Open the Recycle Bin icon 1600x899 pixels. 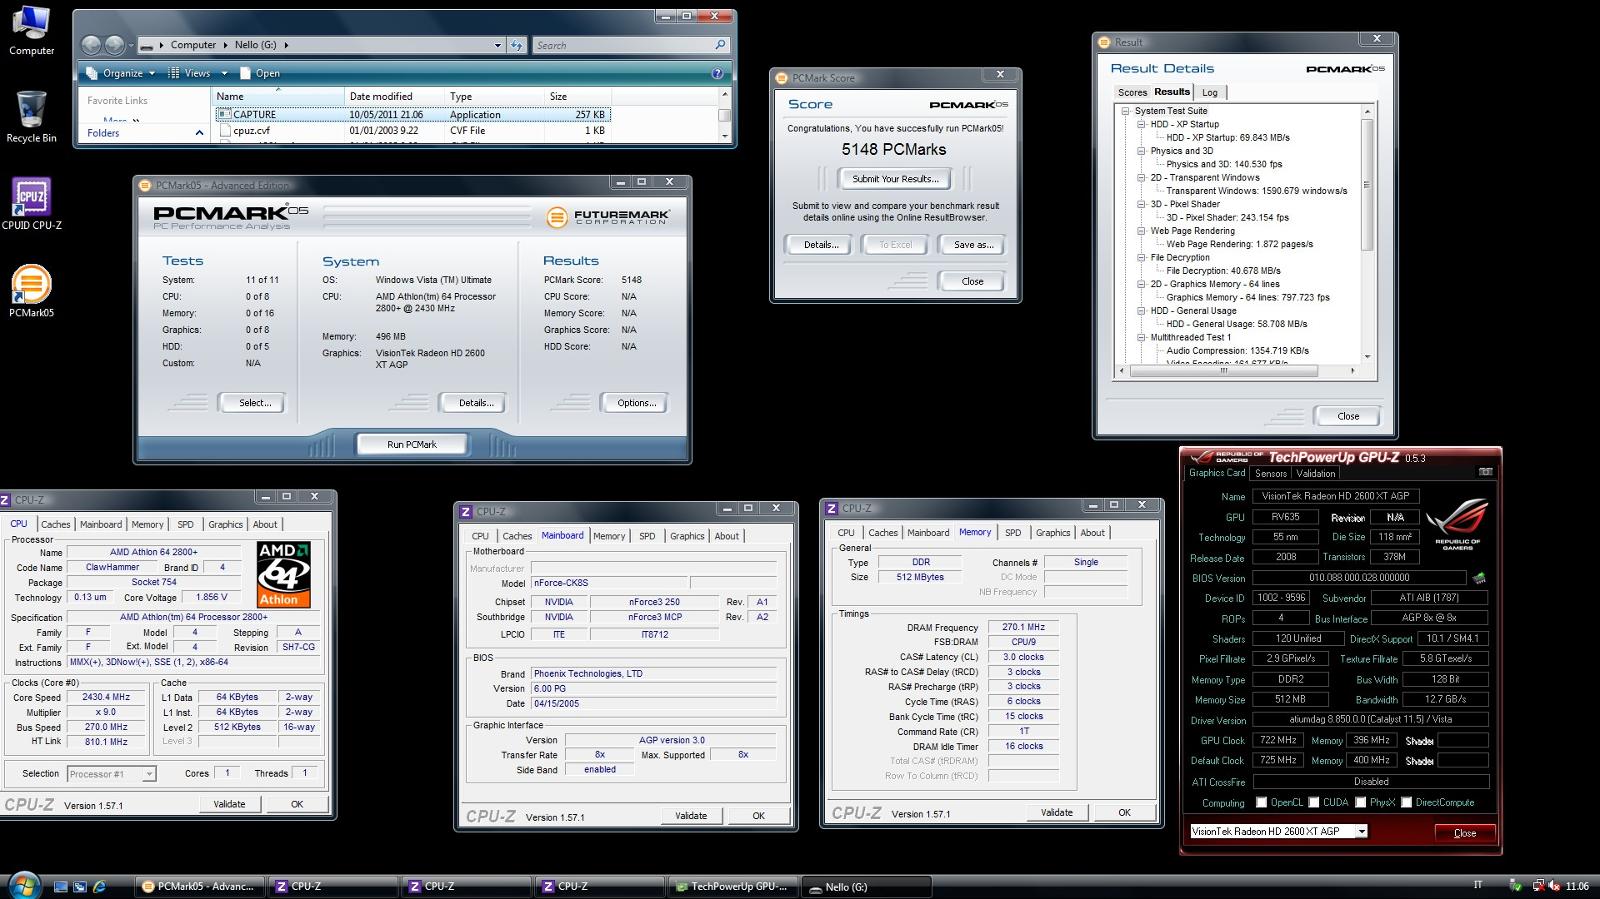tap(31, 116)
